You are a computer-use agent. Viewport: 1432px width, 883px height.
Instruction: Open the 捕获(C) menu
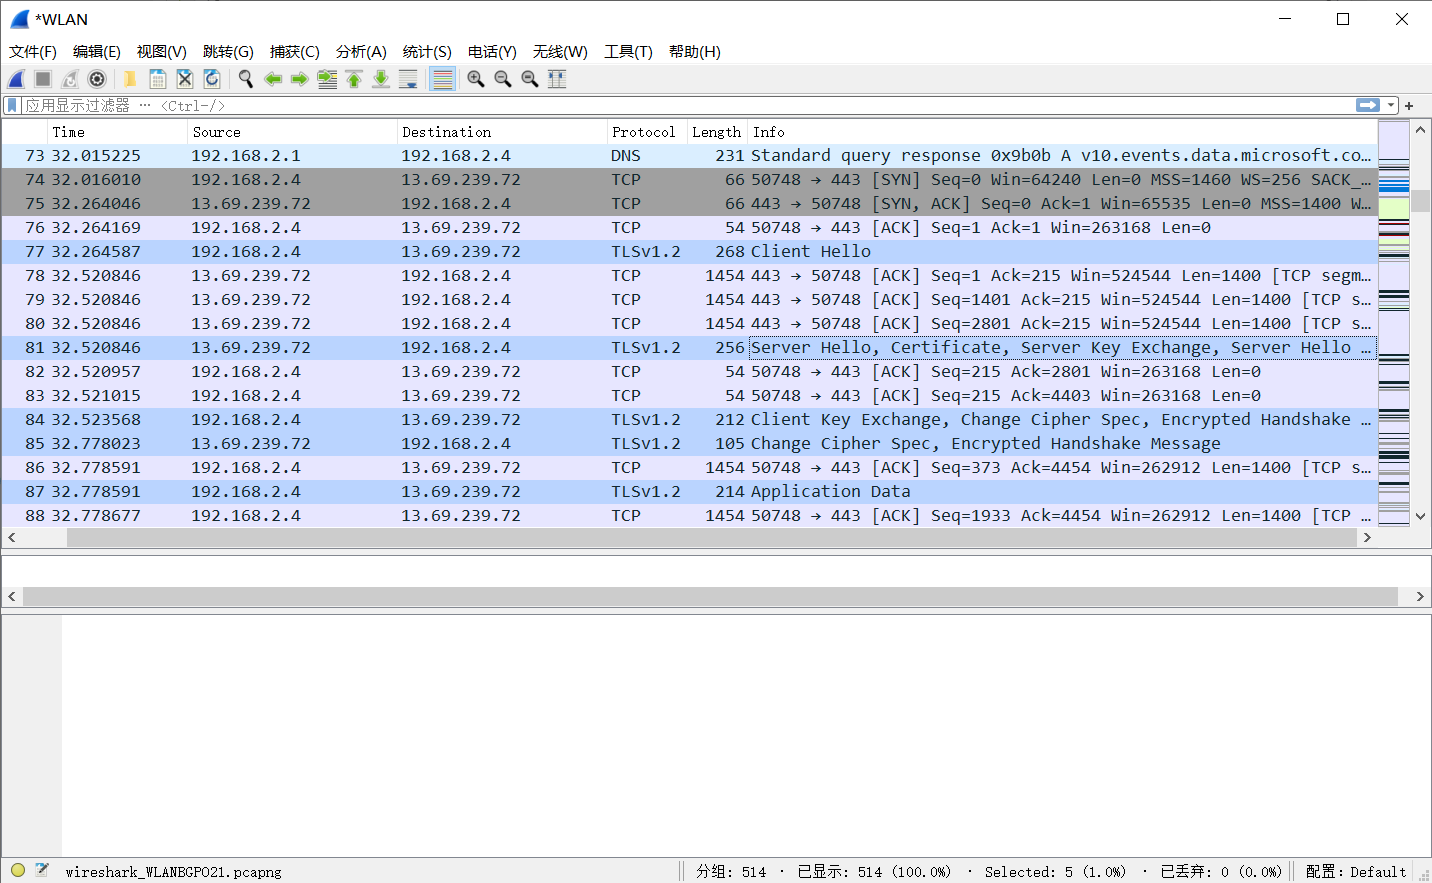pos(295,51)
